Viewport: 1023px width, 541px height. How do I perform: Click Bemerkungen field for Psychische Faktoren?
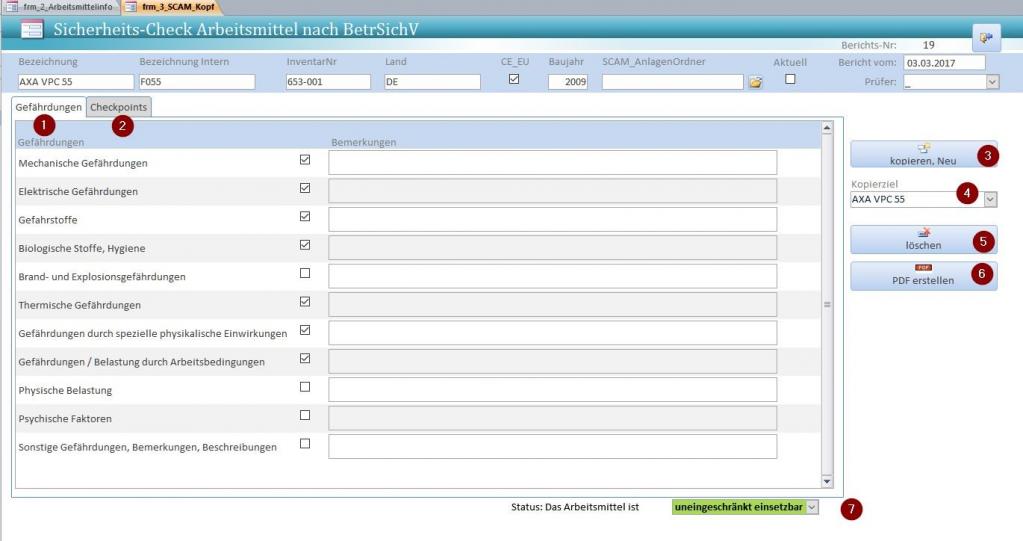(x=553, y=418)
